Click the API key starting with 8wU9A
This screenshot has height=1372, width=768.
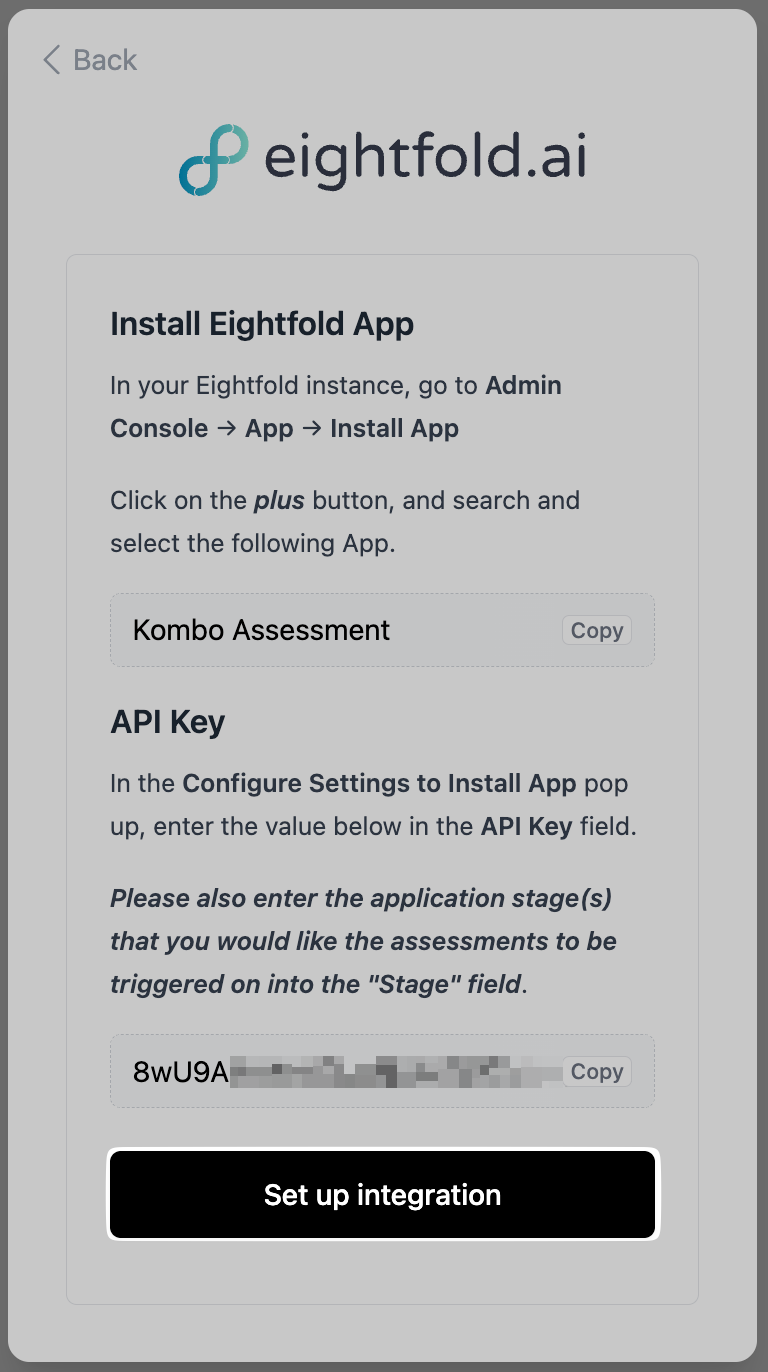pyautogui.click(x=181, y=1072)
